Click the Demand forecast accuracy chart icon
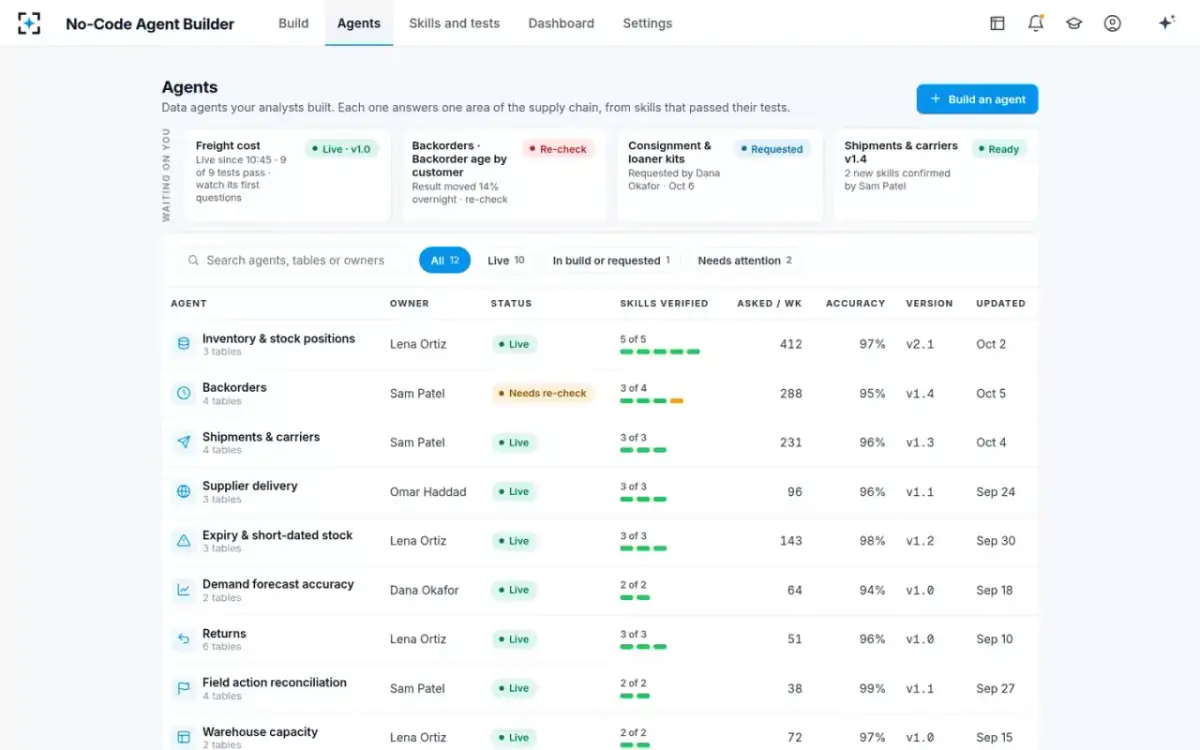Image resolution: width=1200 pixels, height=750 pixels. (183, 590)
